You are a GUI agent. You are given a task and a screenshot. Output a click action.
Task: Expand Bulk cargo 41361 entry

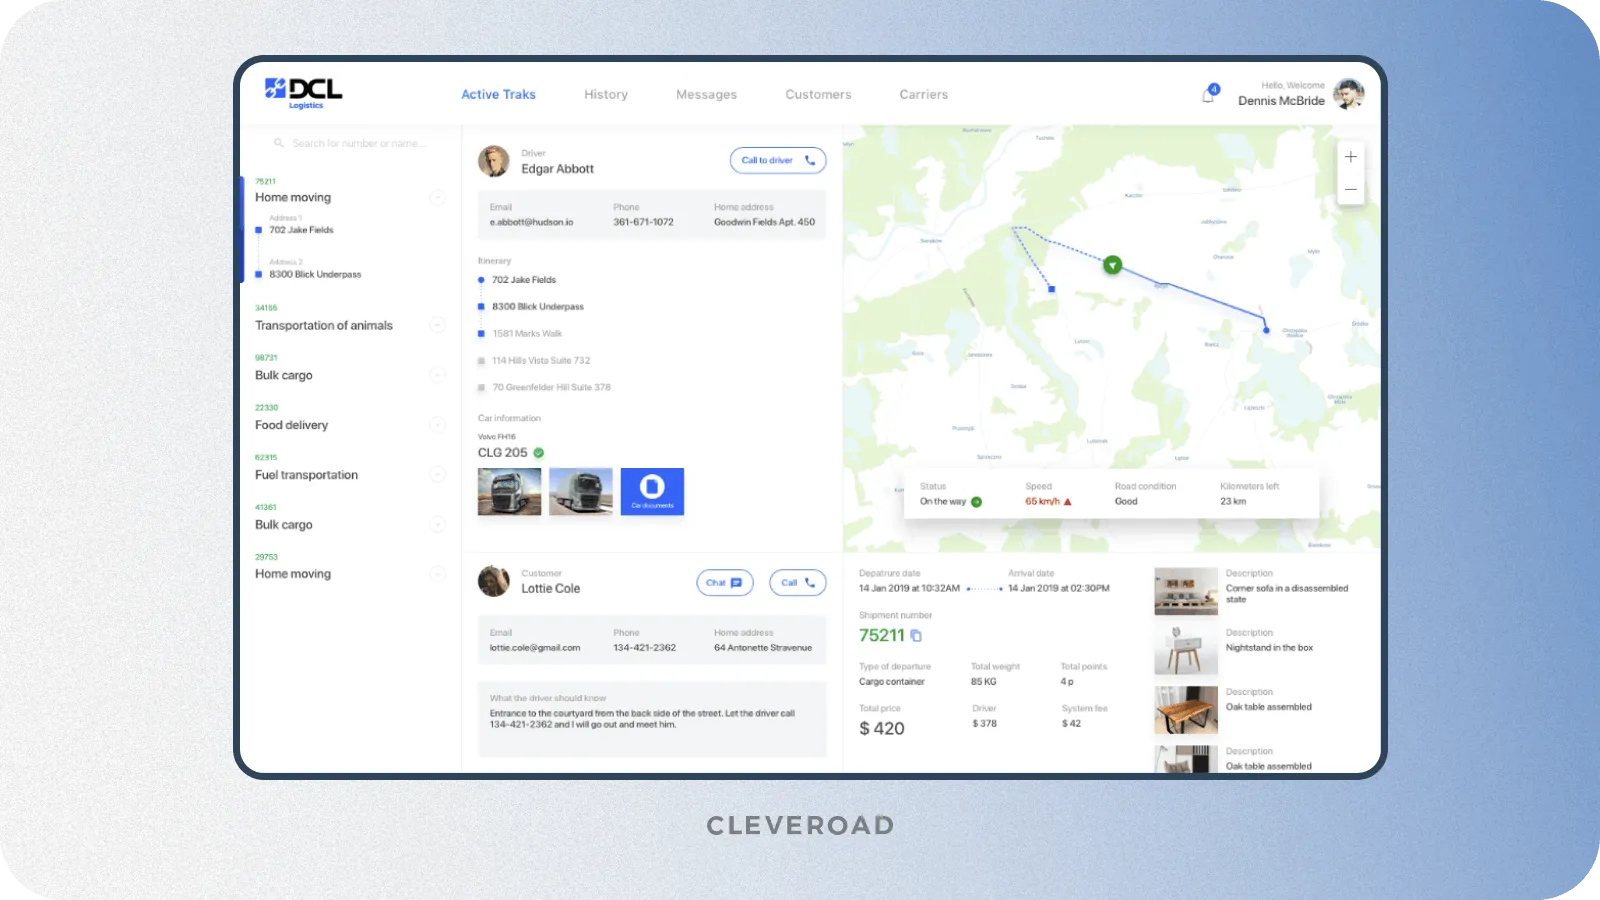pyautogui.click(x=437, y=524)
